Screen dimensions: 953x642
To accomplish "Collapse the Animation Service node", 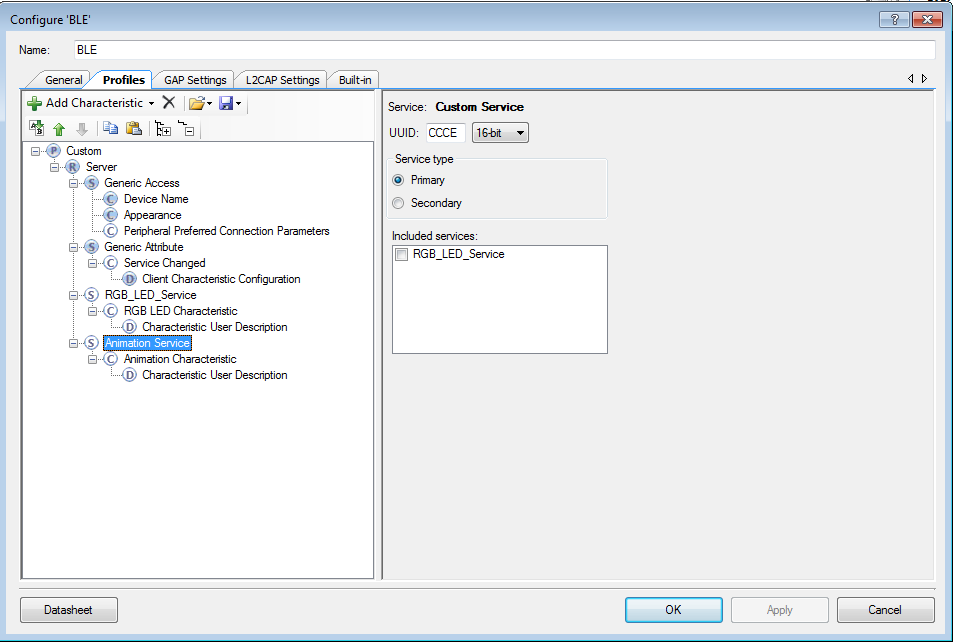I will 74,343.
